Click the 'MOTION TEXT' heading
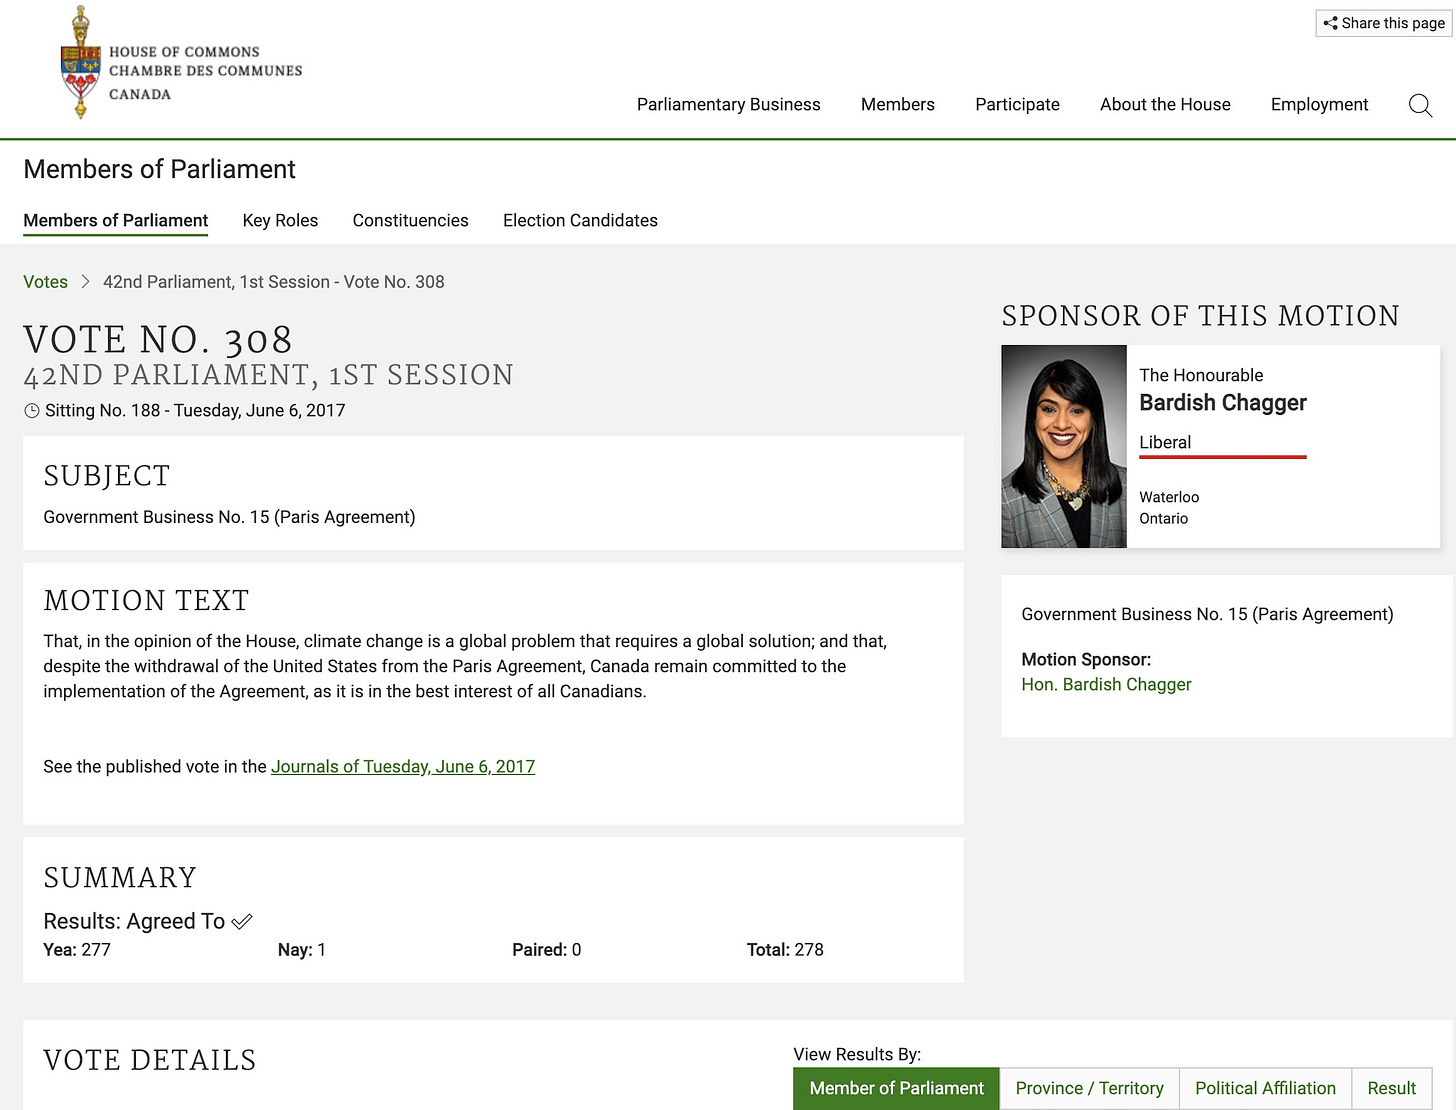This screenshot has height=1110, width=1456. [146, 600]
